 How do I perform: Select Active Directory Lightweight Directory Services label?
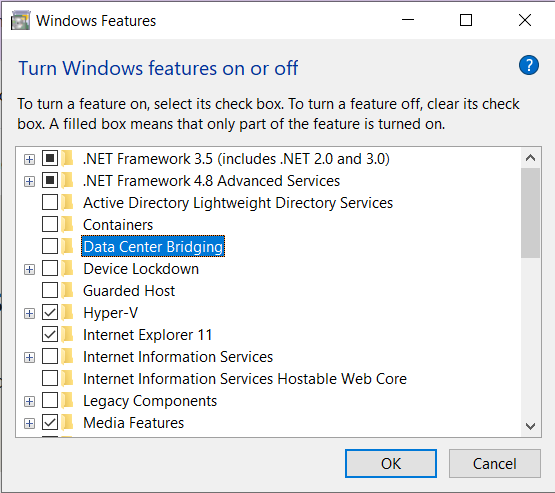point(238,203)
